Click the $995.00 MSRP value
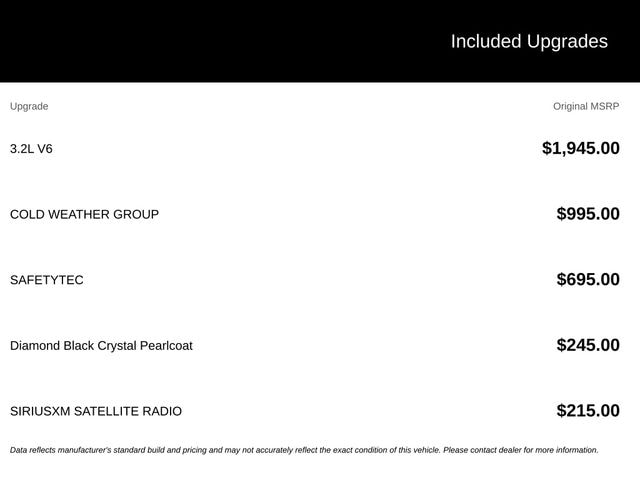640x480 pixels. point(588,214)
